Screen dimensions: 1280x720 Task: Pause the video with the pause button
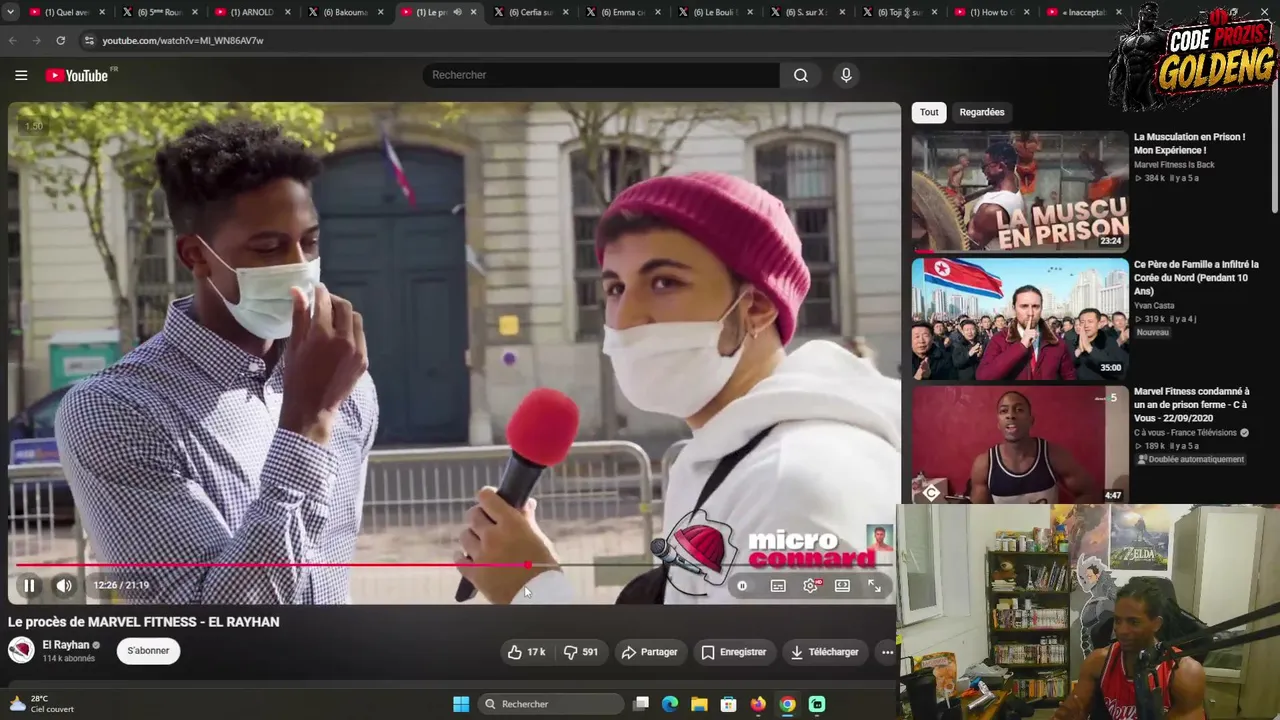point(29,586)
